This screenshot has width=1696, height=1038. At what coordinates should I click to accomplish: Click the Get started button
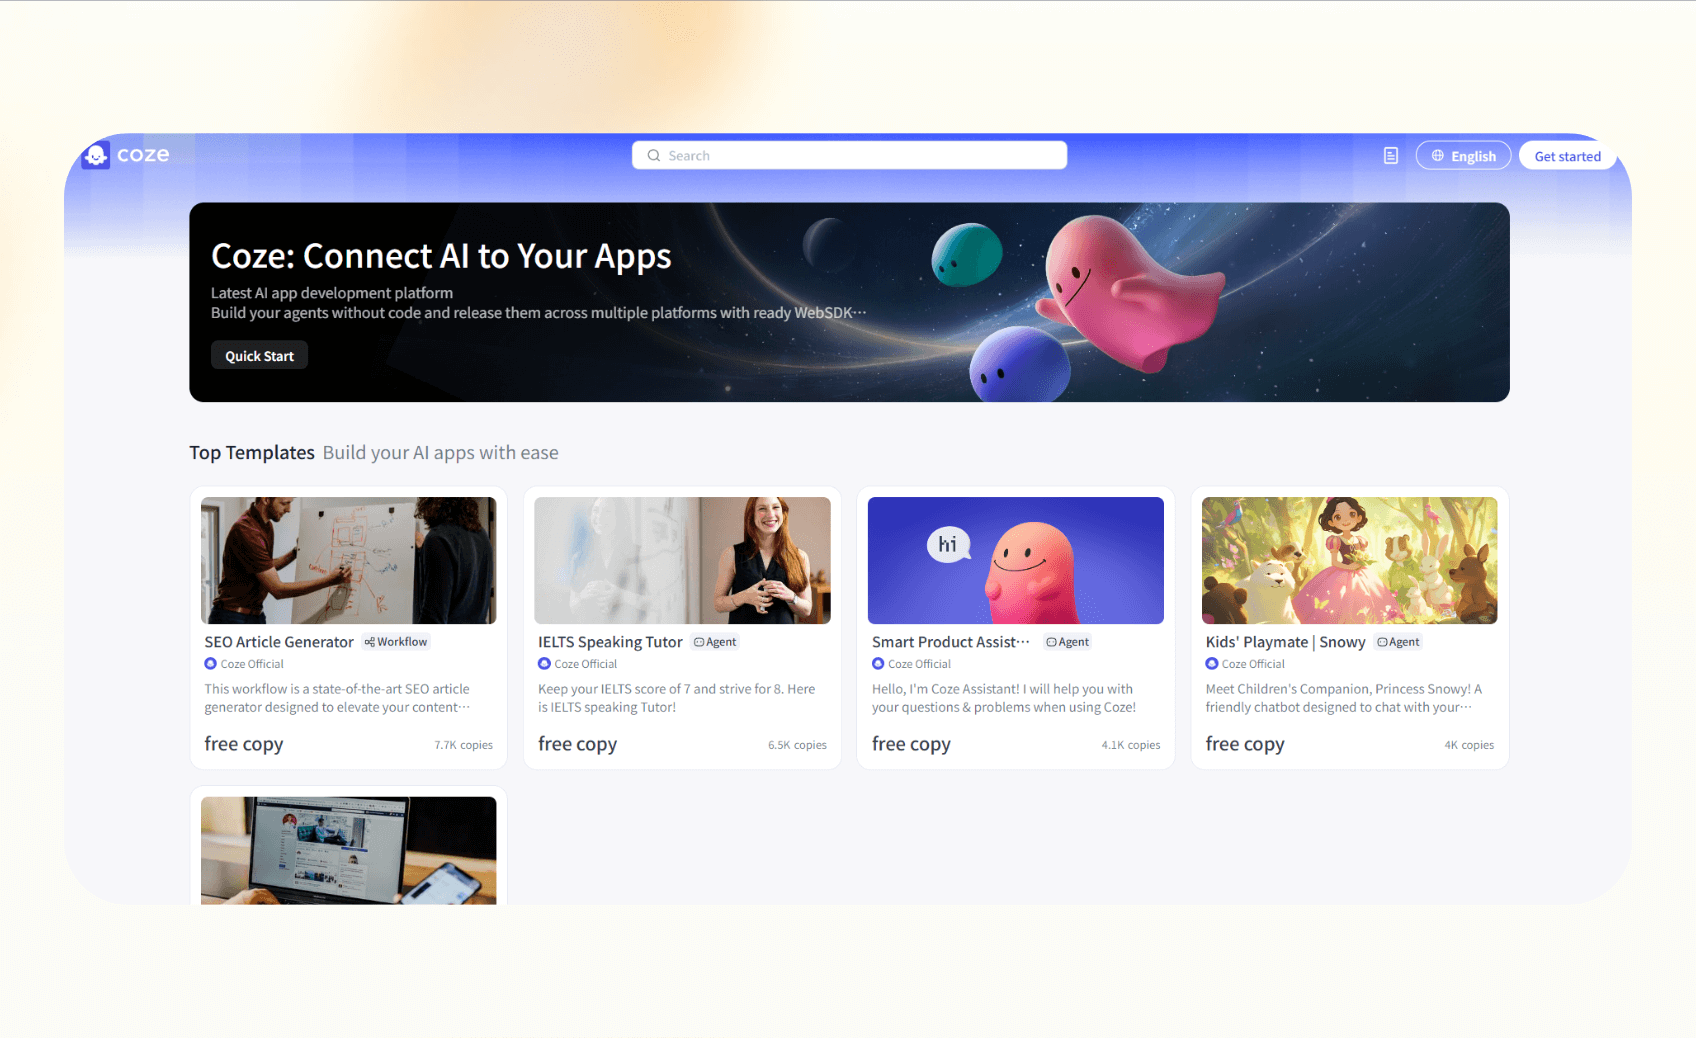click(1567, 156)
